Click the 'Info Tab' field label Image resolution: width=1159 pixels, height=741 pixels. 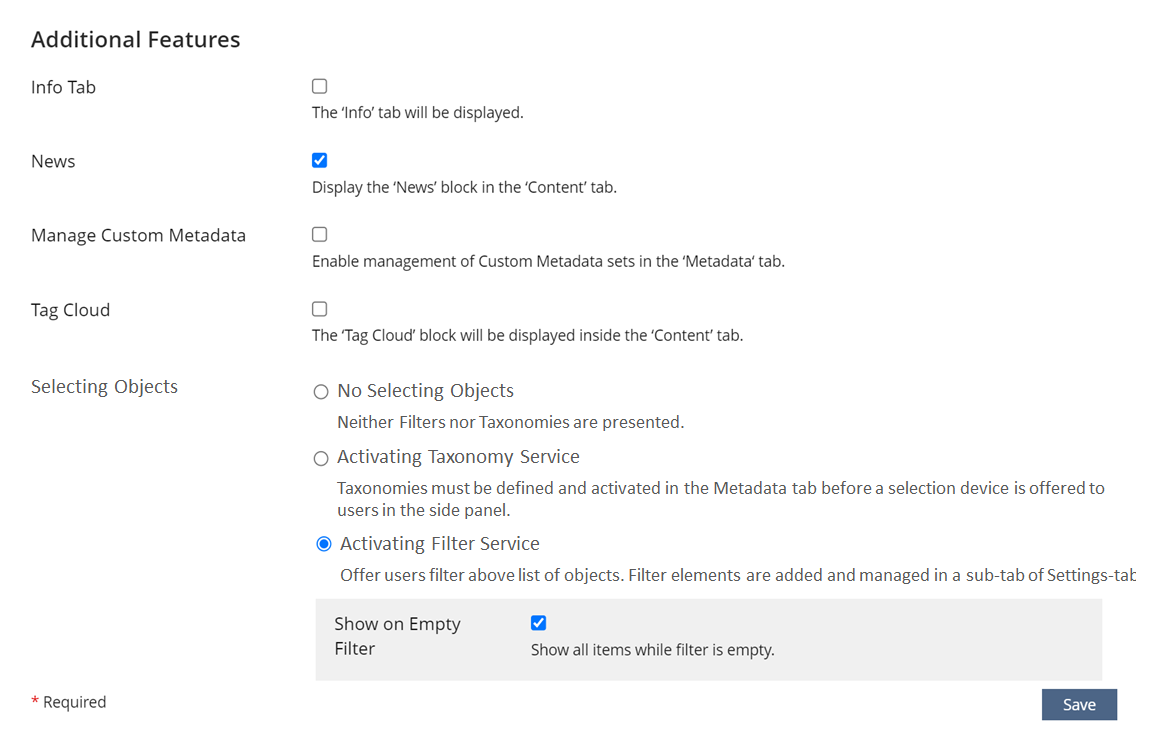[x=63, y=88]
